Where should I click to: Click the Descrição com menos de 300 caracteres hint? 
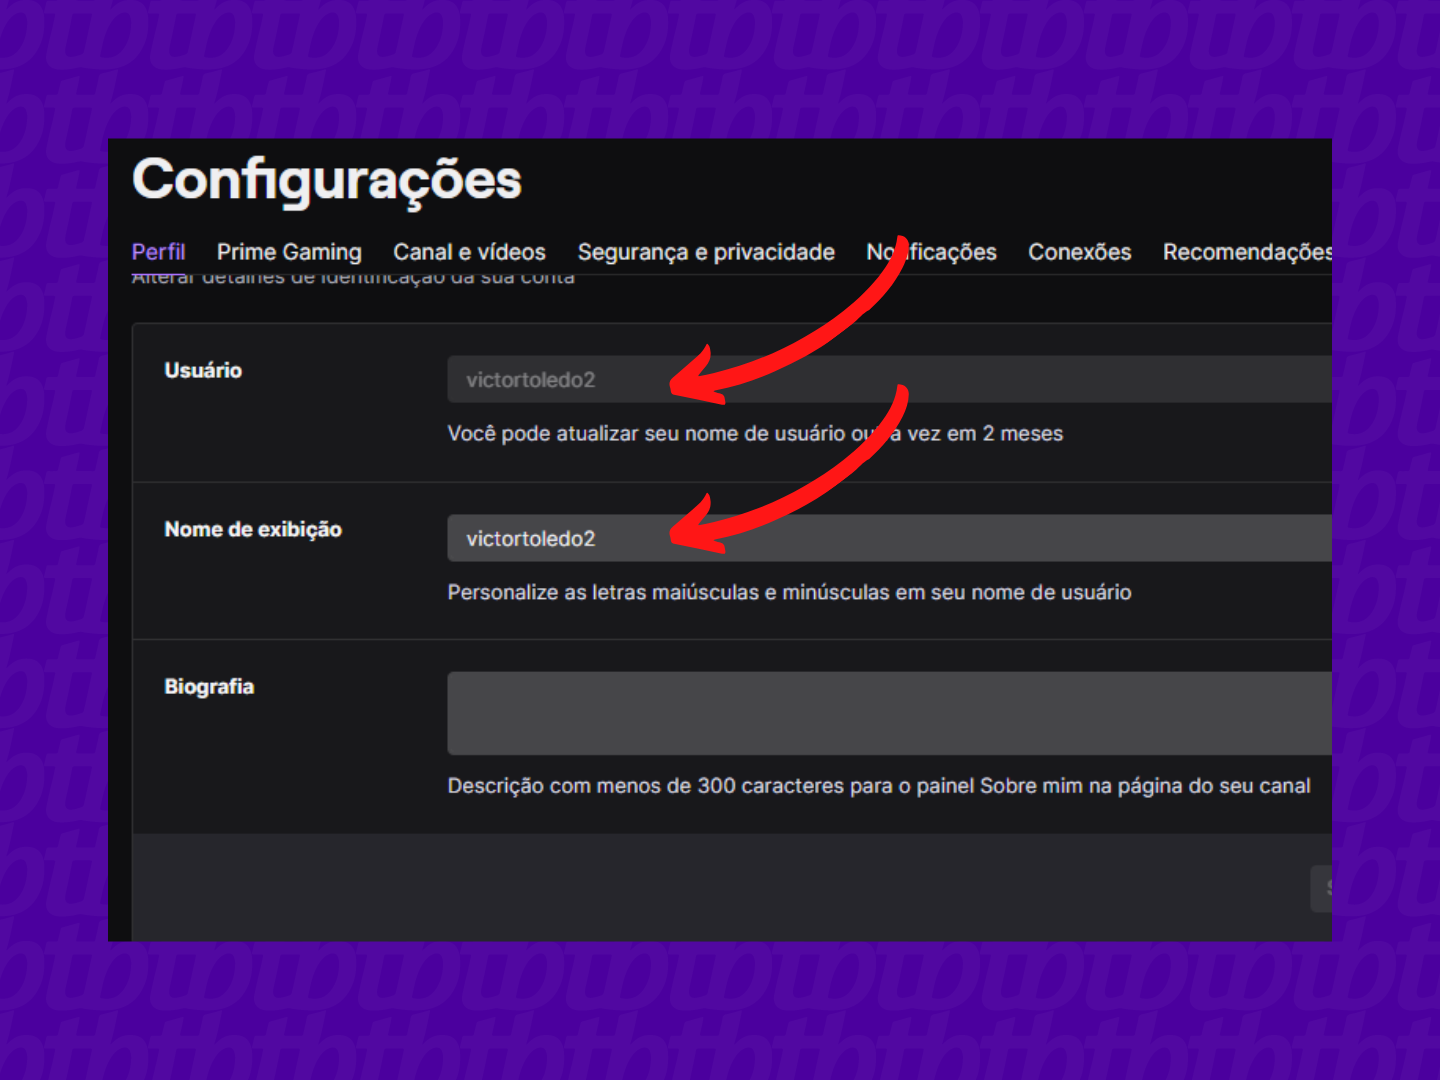879,786
